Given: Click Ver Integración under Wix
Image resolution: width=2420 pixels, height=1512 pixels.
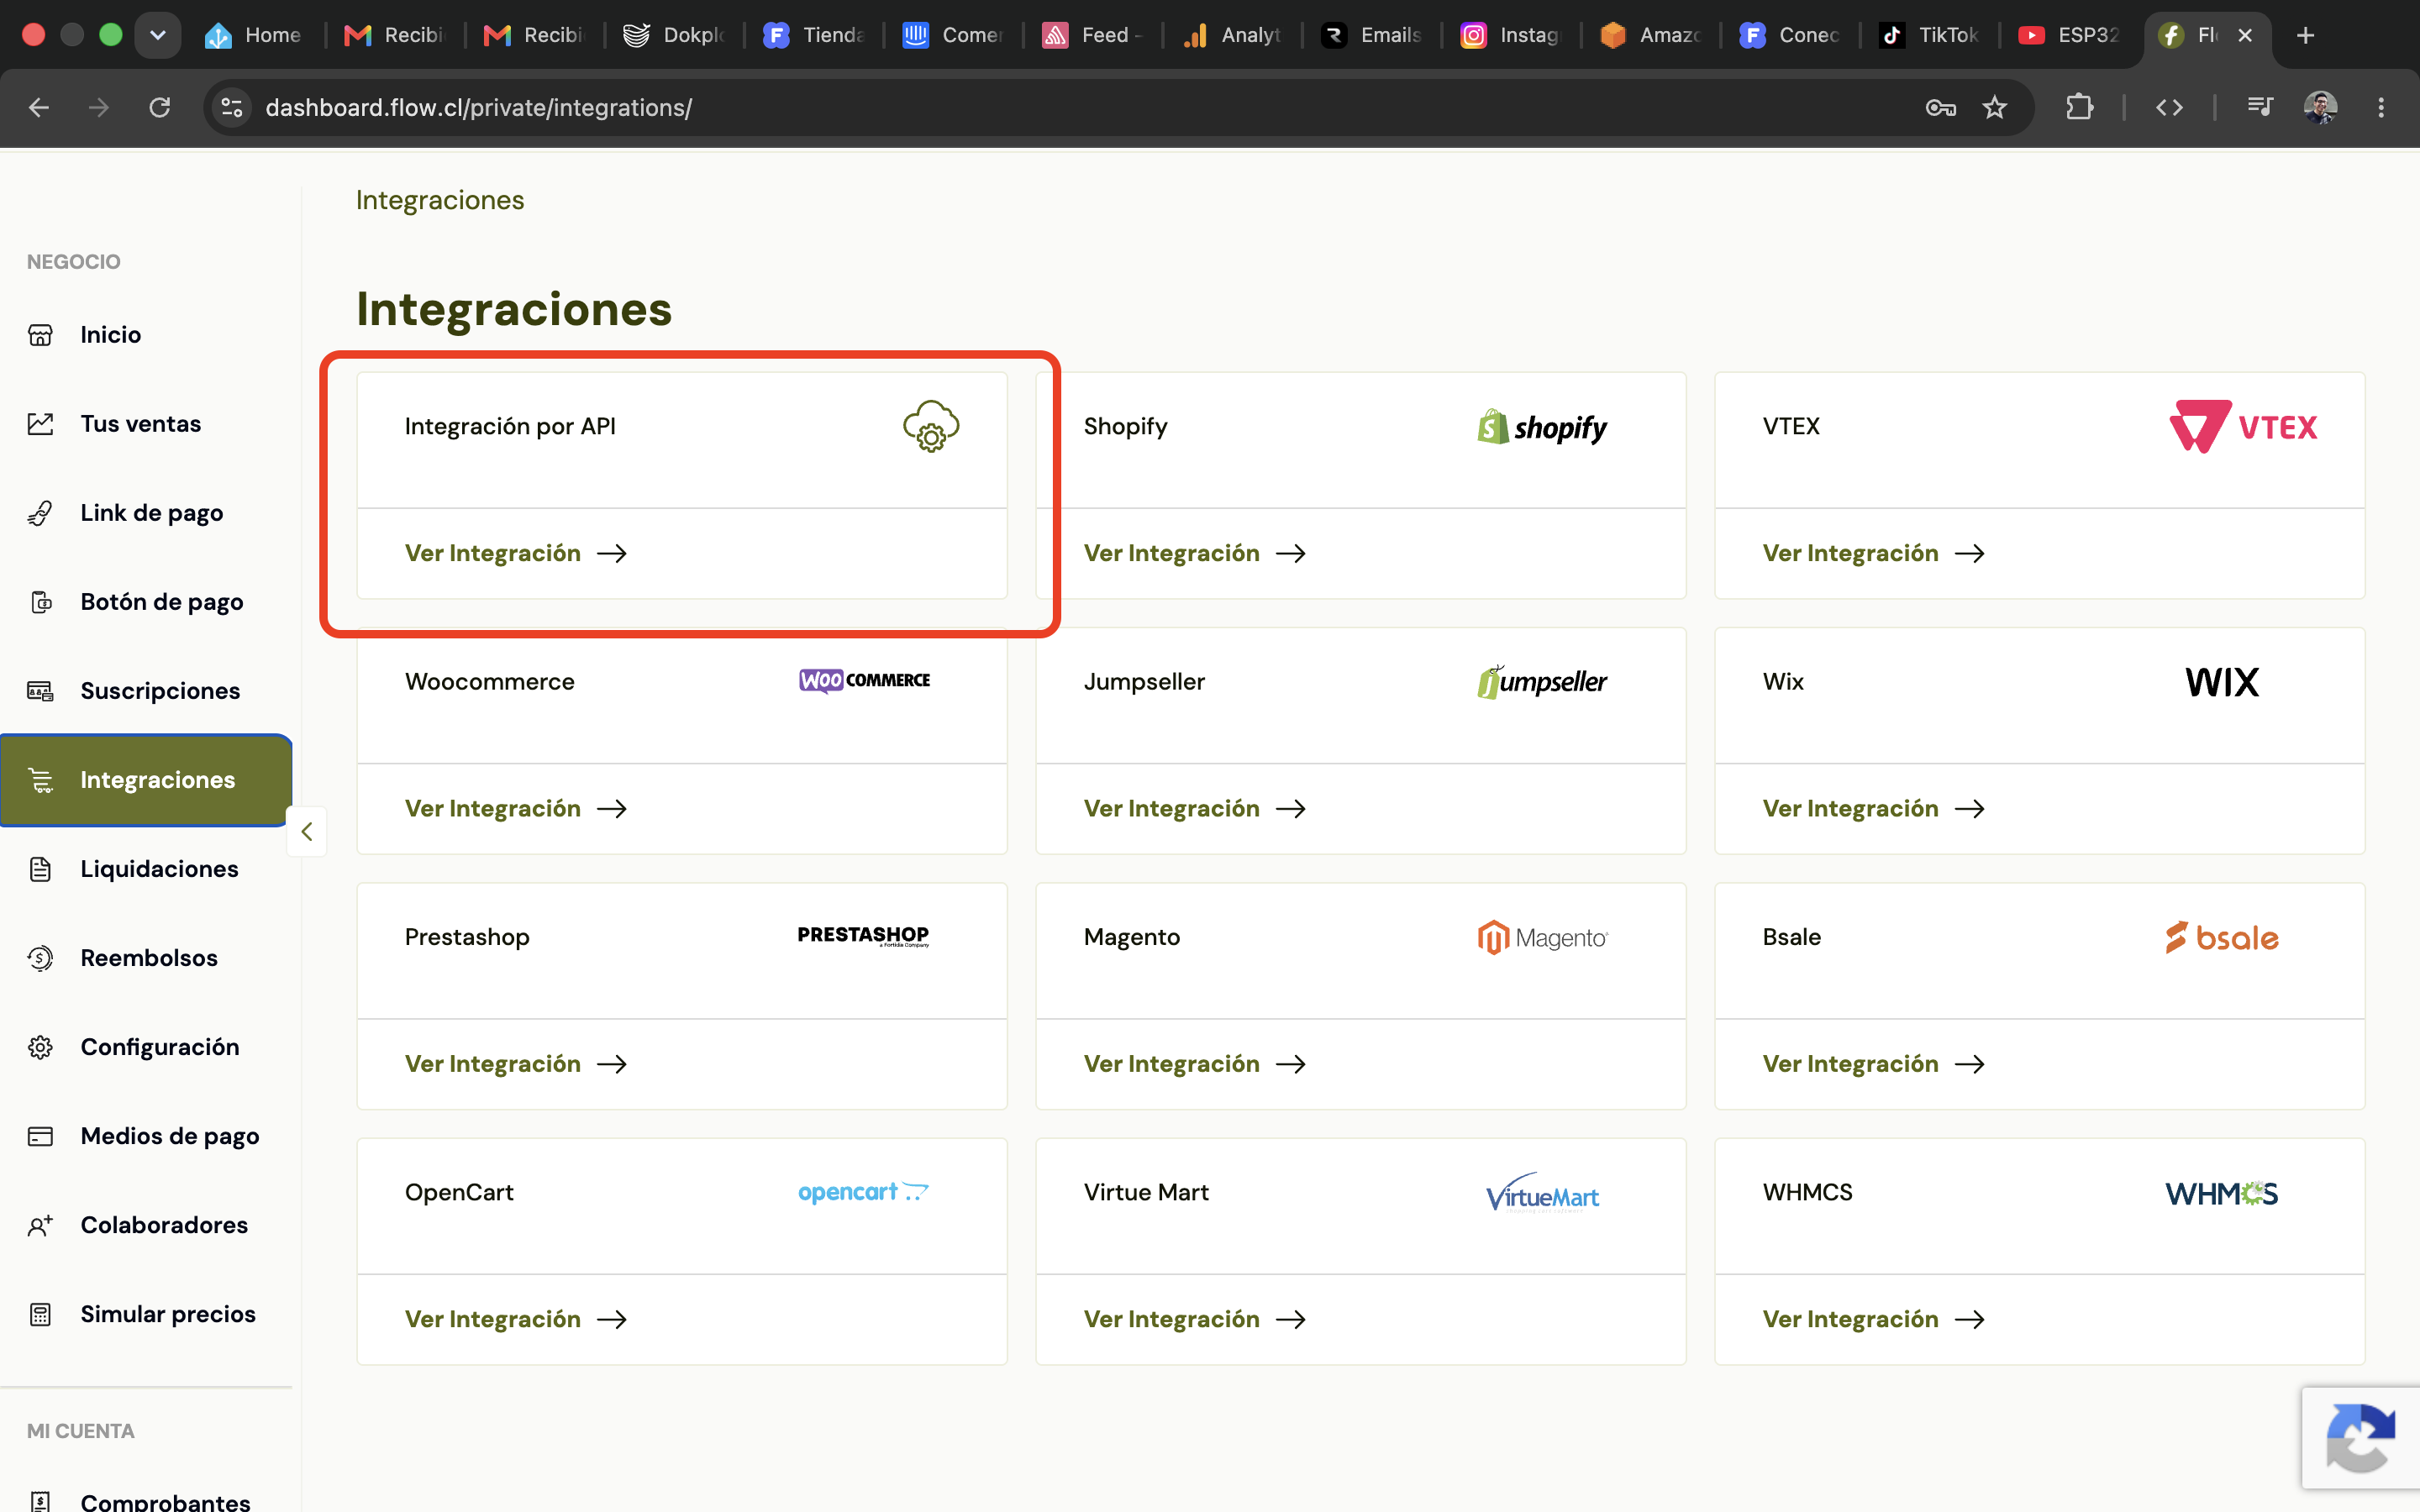Looking at the screenshot, I should pyautogui.click(x=1873, y=808).
